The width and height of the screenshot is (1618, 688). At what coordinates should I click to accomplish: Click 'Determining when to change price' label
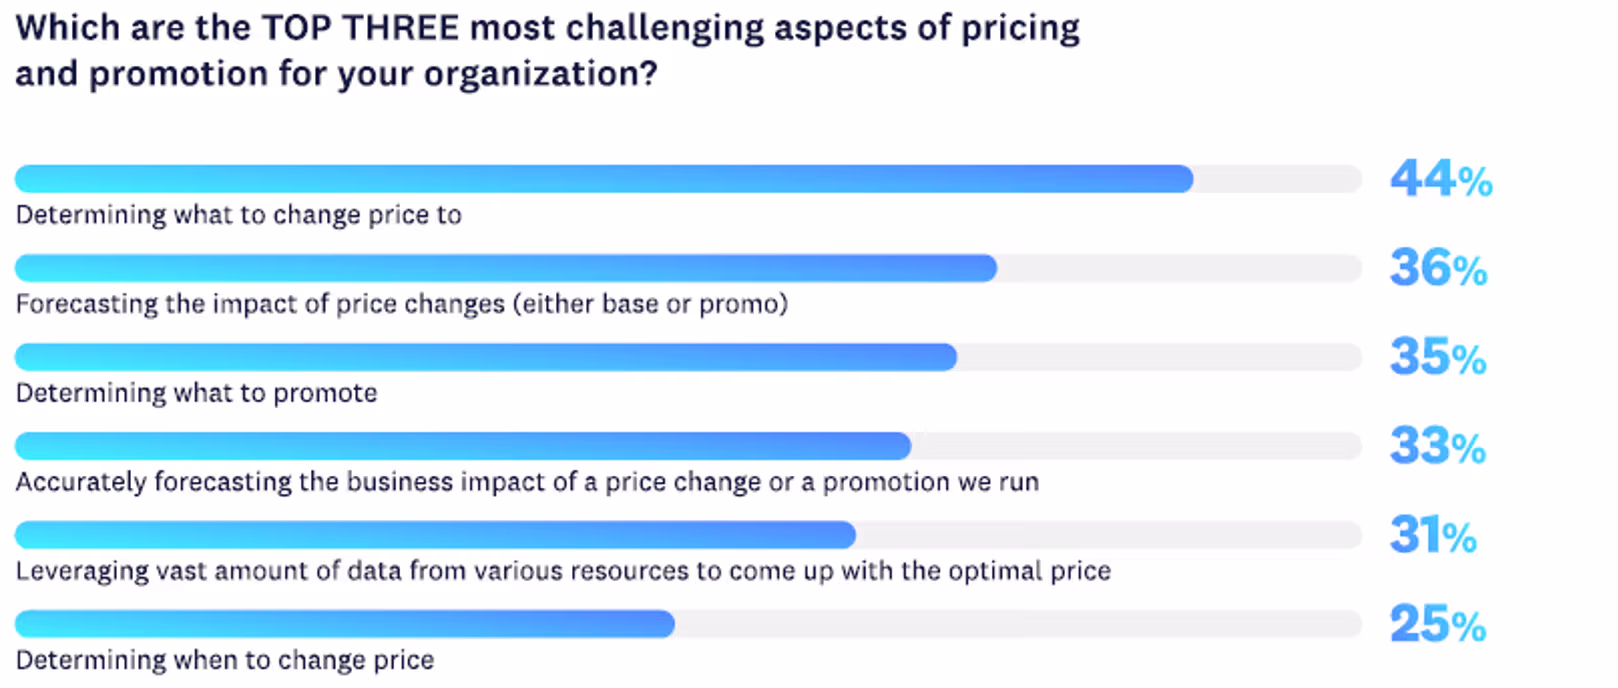coord(225,660)
